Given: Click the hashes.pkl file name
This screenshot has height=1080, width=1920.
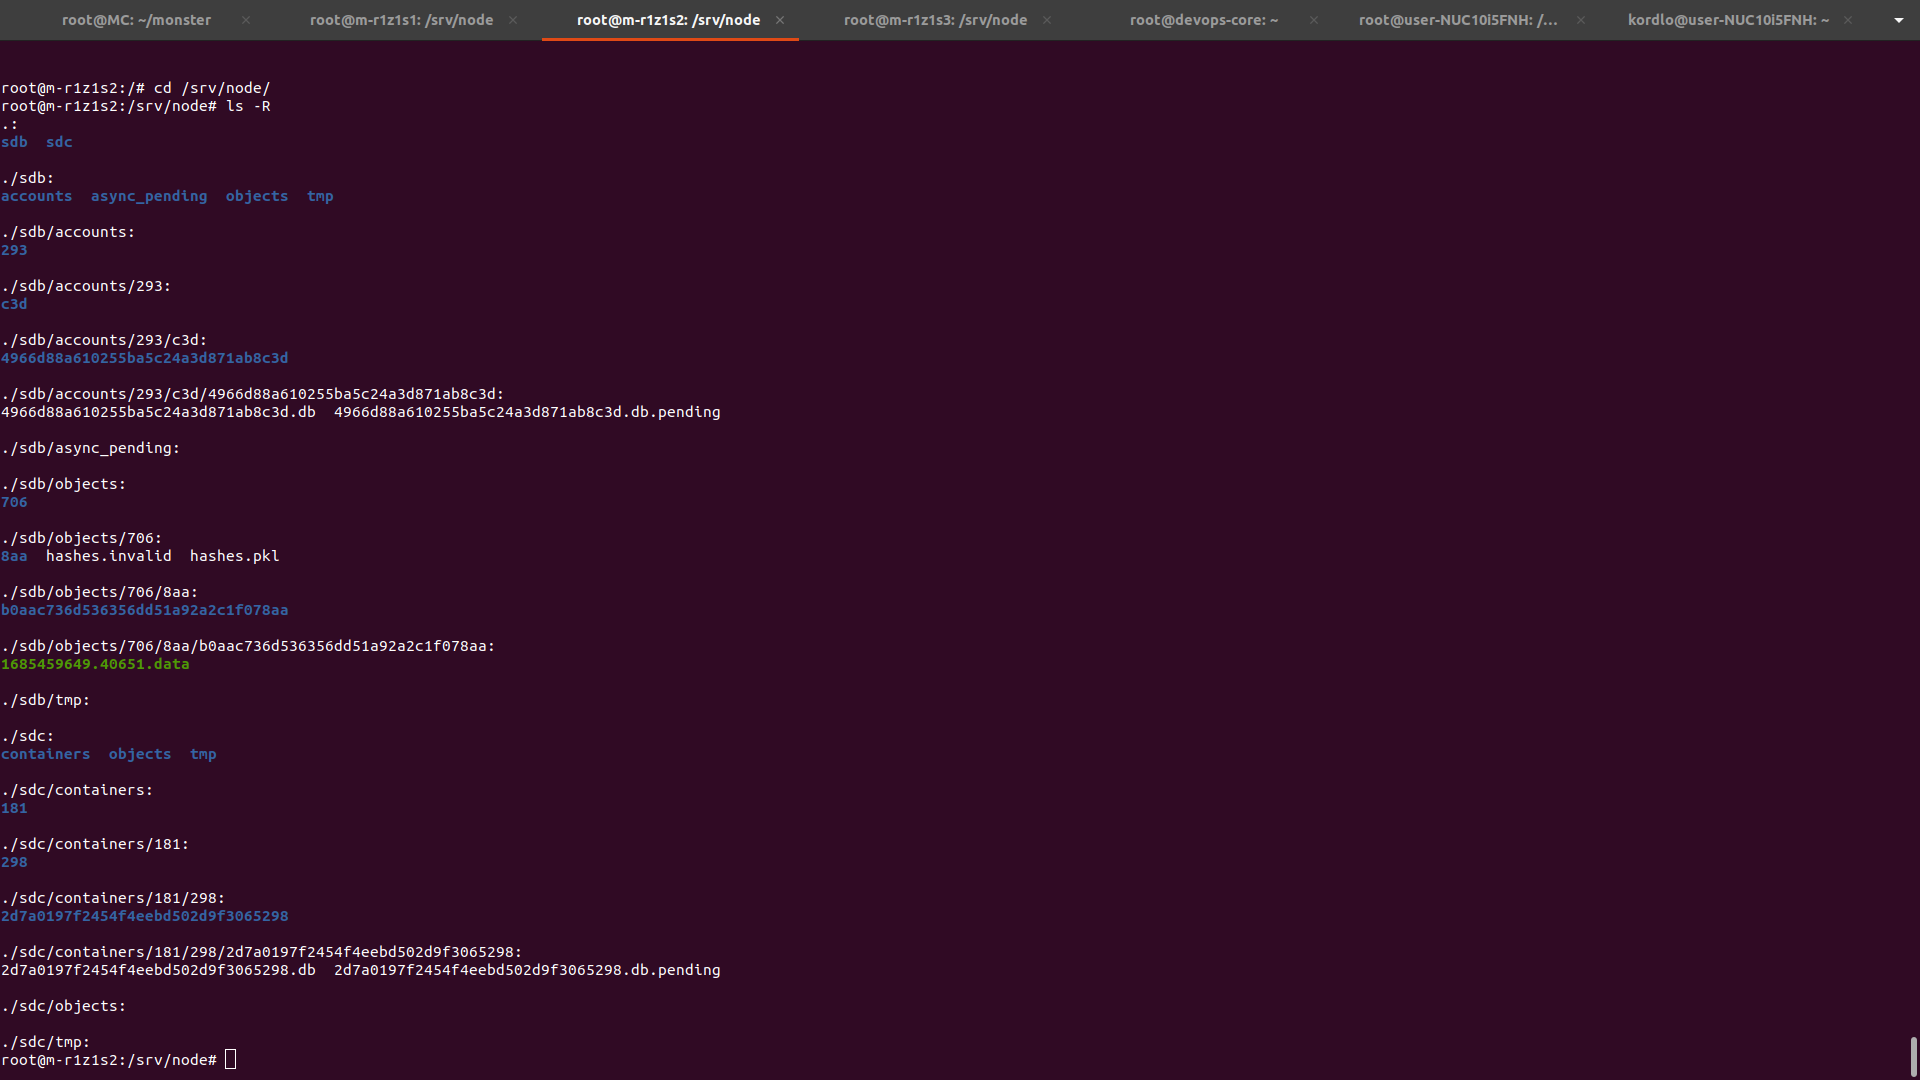Looking at the screenshot, I should (234, 556).
